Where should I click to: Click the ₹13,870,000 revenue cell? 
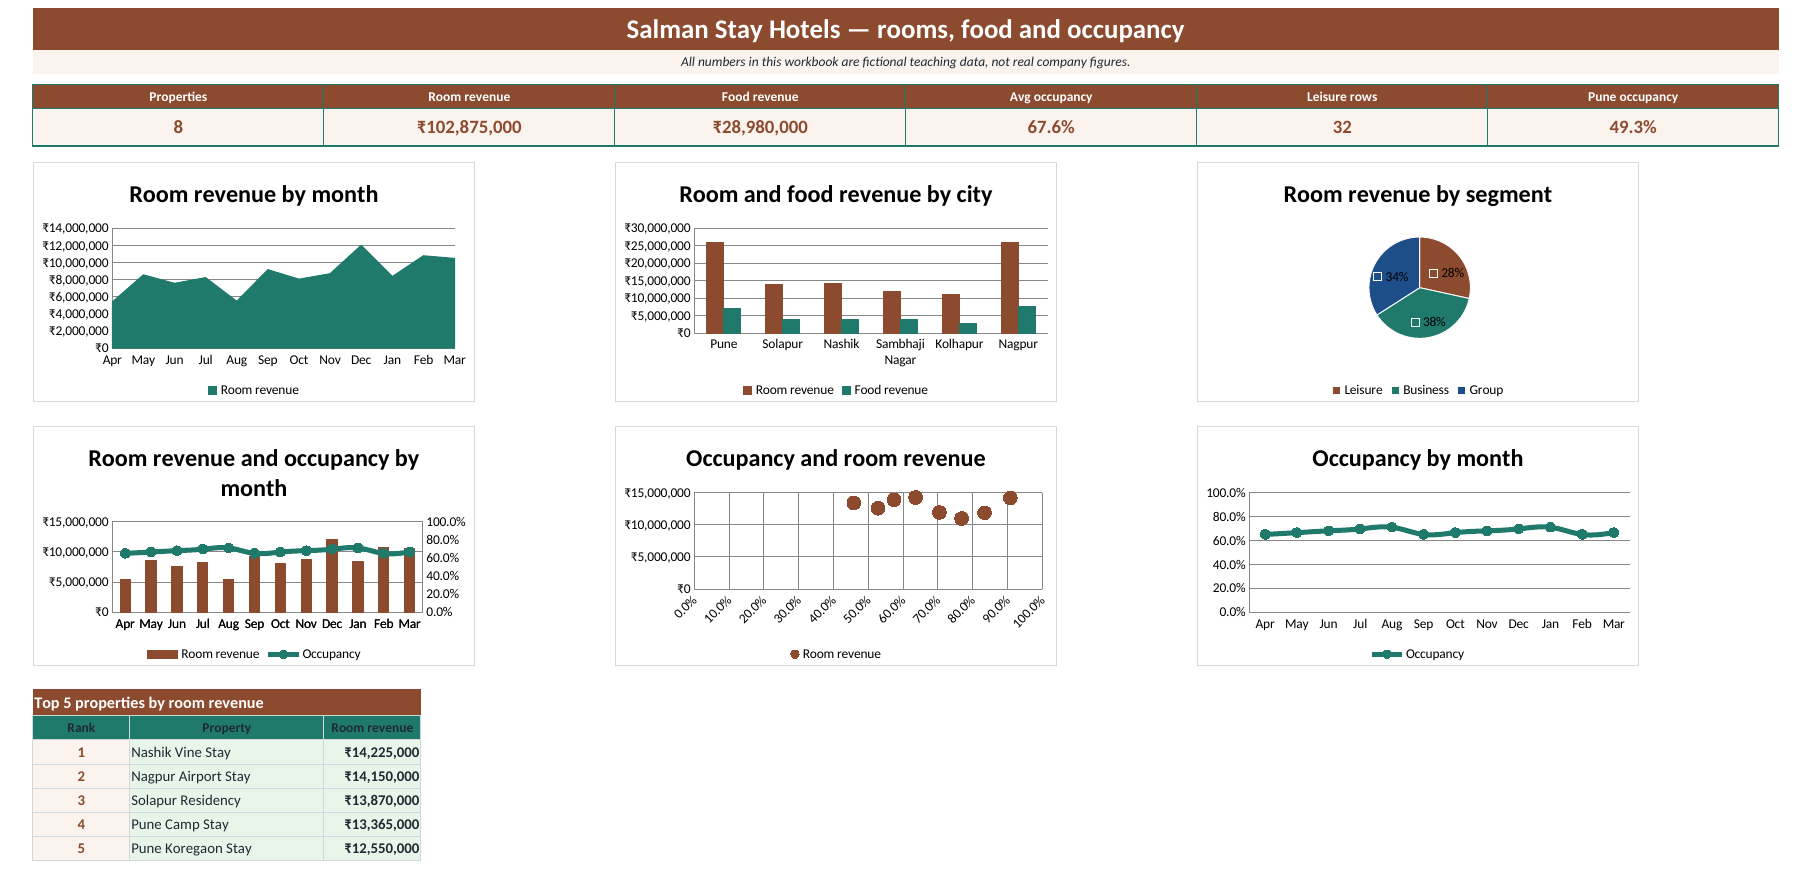point(372,800)
